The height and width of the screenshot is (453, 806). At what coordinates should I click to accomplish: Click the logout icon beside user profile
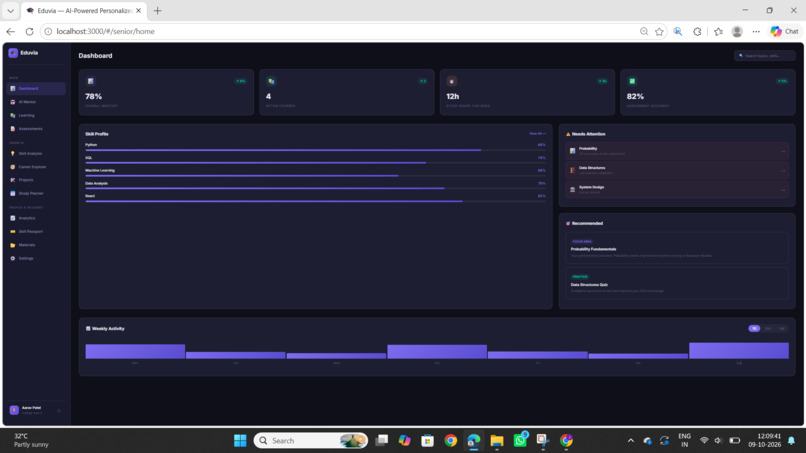59,410
